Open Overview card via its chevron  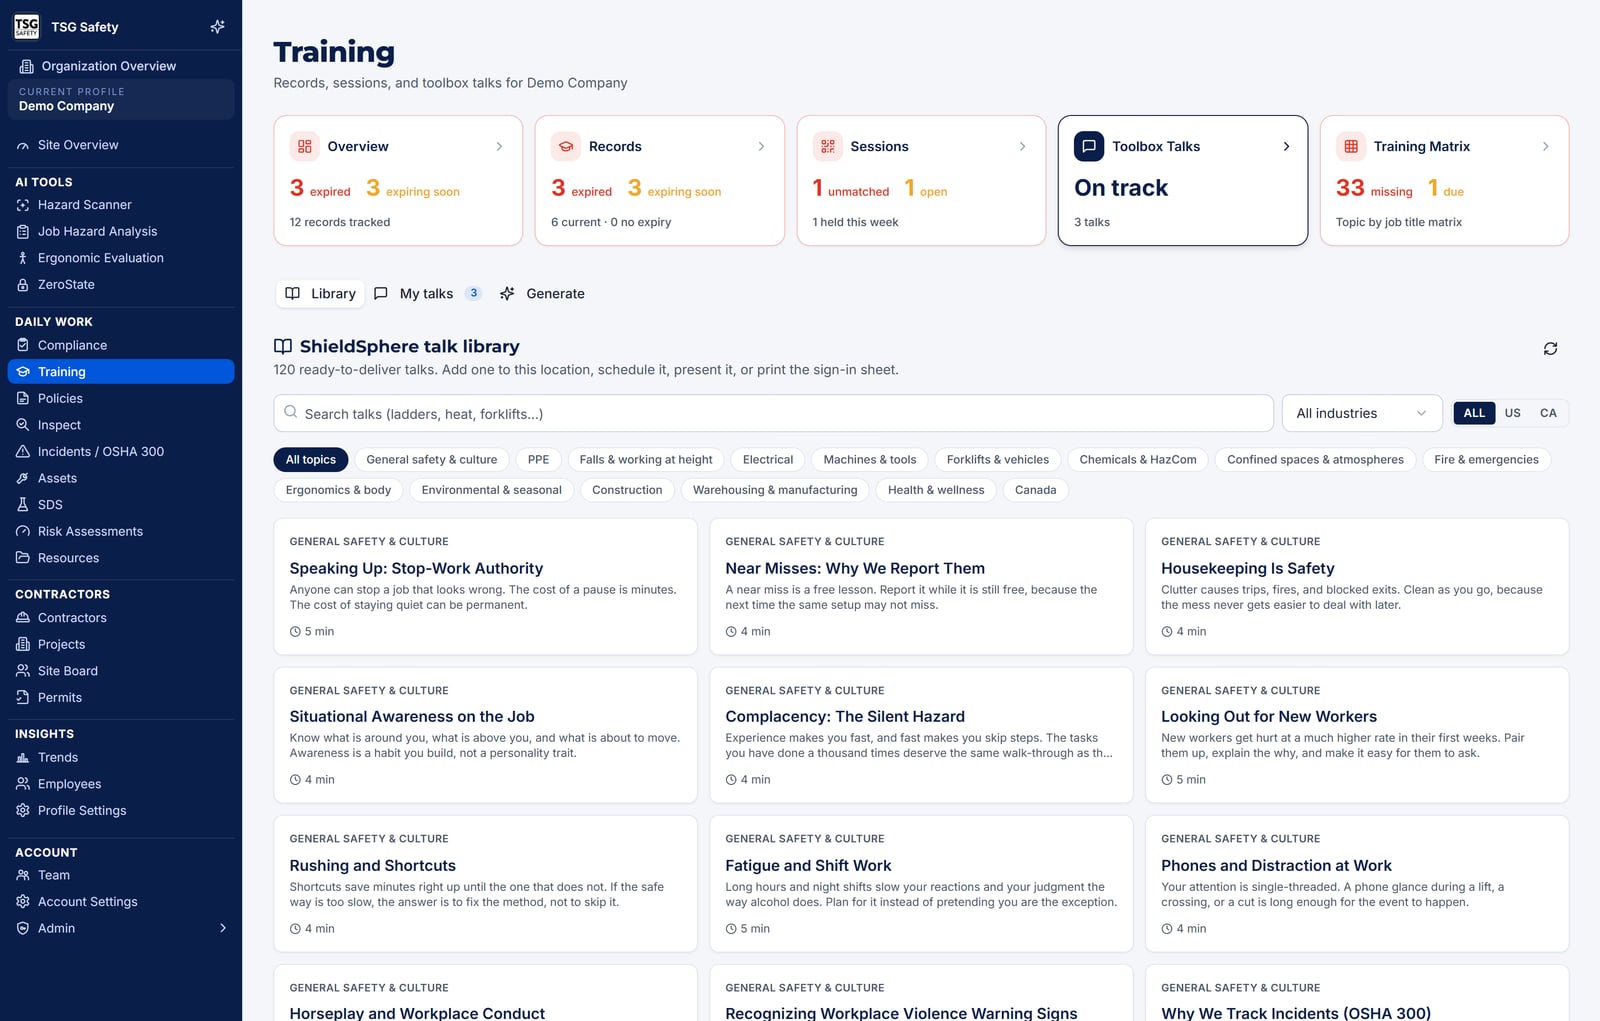click(x=499, y=146)
